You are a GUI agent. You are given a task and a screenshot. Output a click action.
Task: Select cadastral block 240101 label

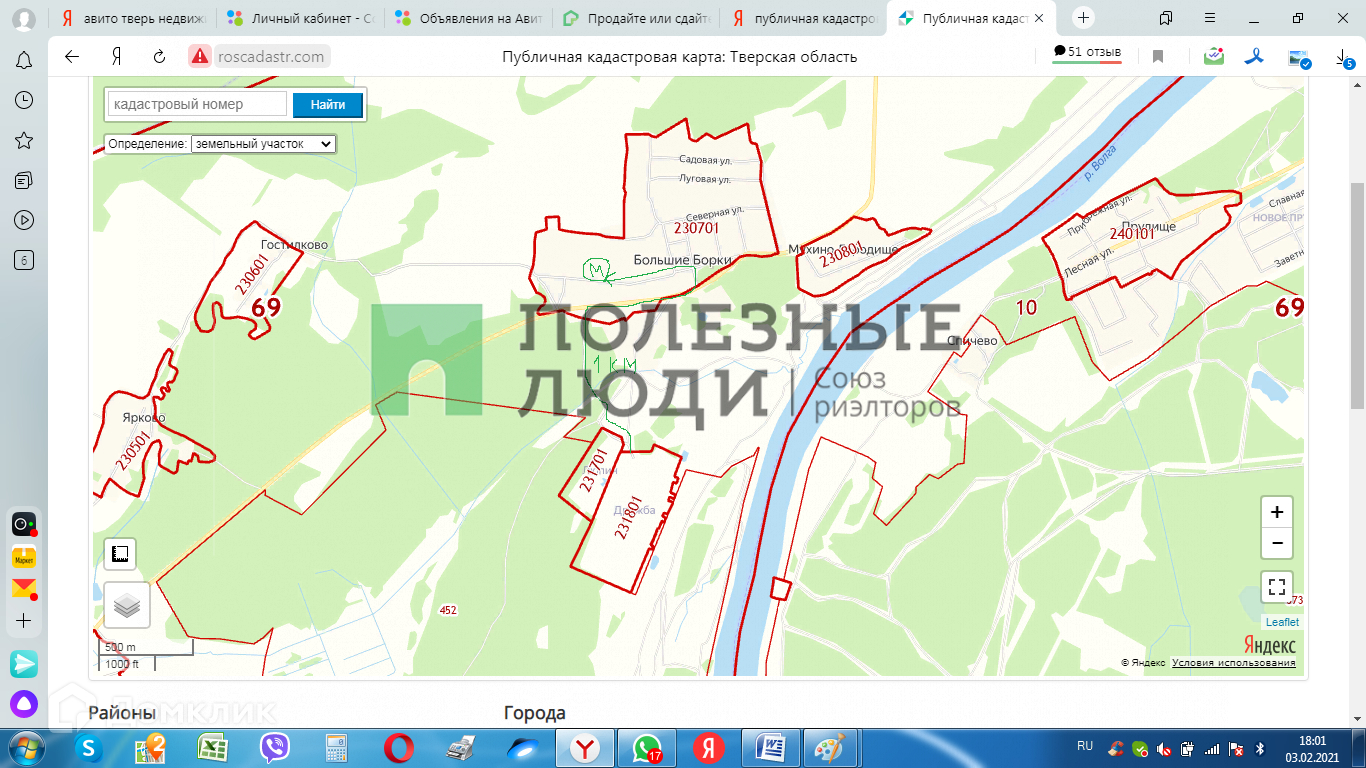point(1132,233)
